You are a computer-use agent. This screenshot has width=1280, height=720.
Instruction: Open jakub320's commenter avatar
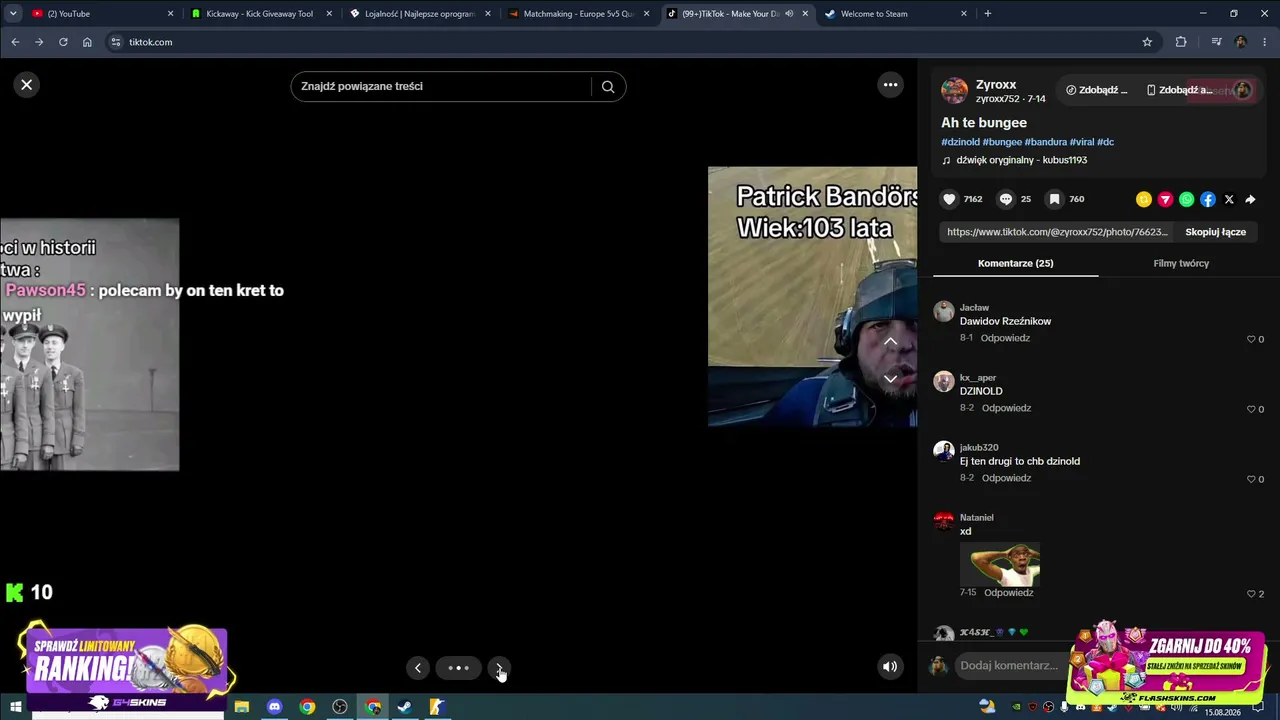[944, 451]
